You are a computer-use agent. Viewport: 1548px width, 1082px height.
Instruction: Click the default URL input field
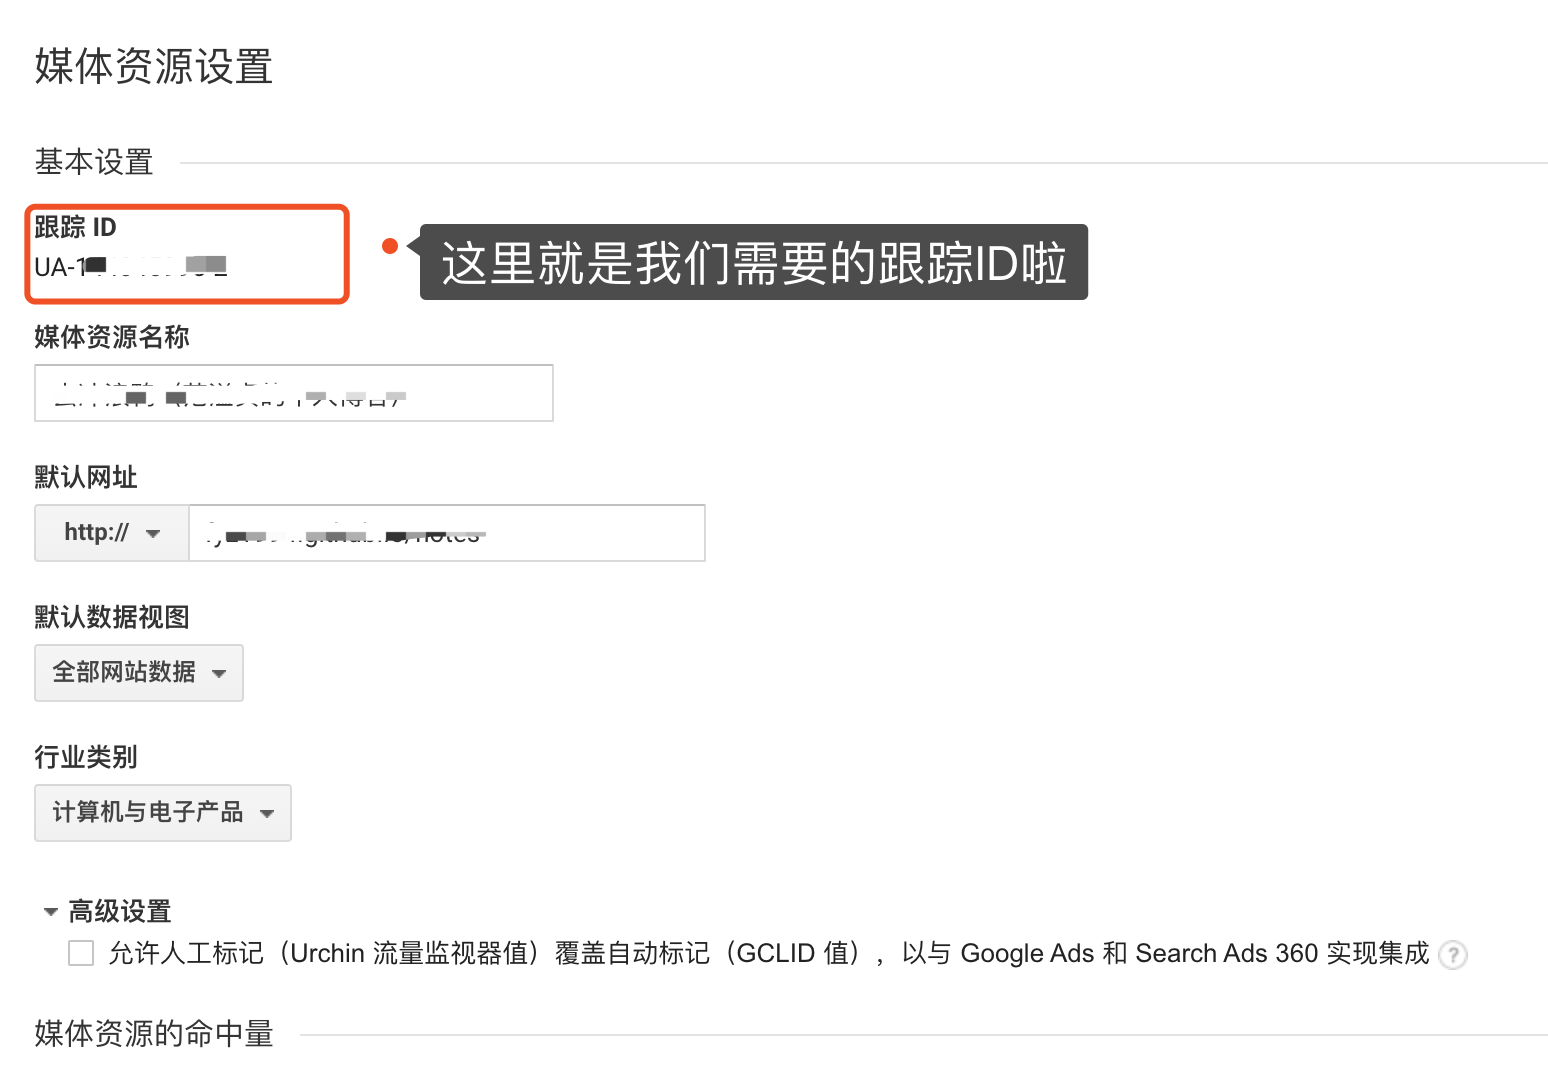click(447, 533)
